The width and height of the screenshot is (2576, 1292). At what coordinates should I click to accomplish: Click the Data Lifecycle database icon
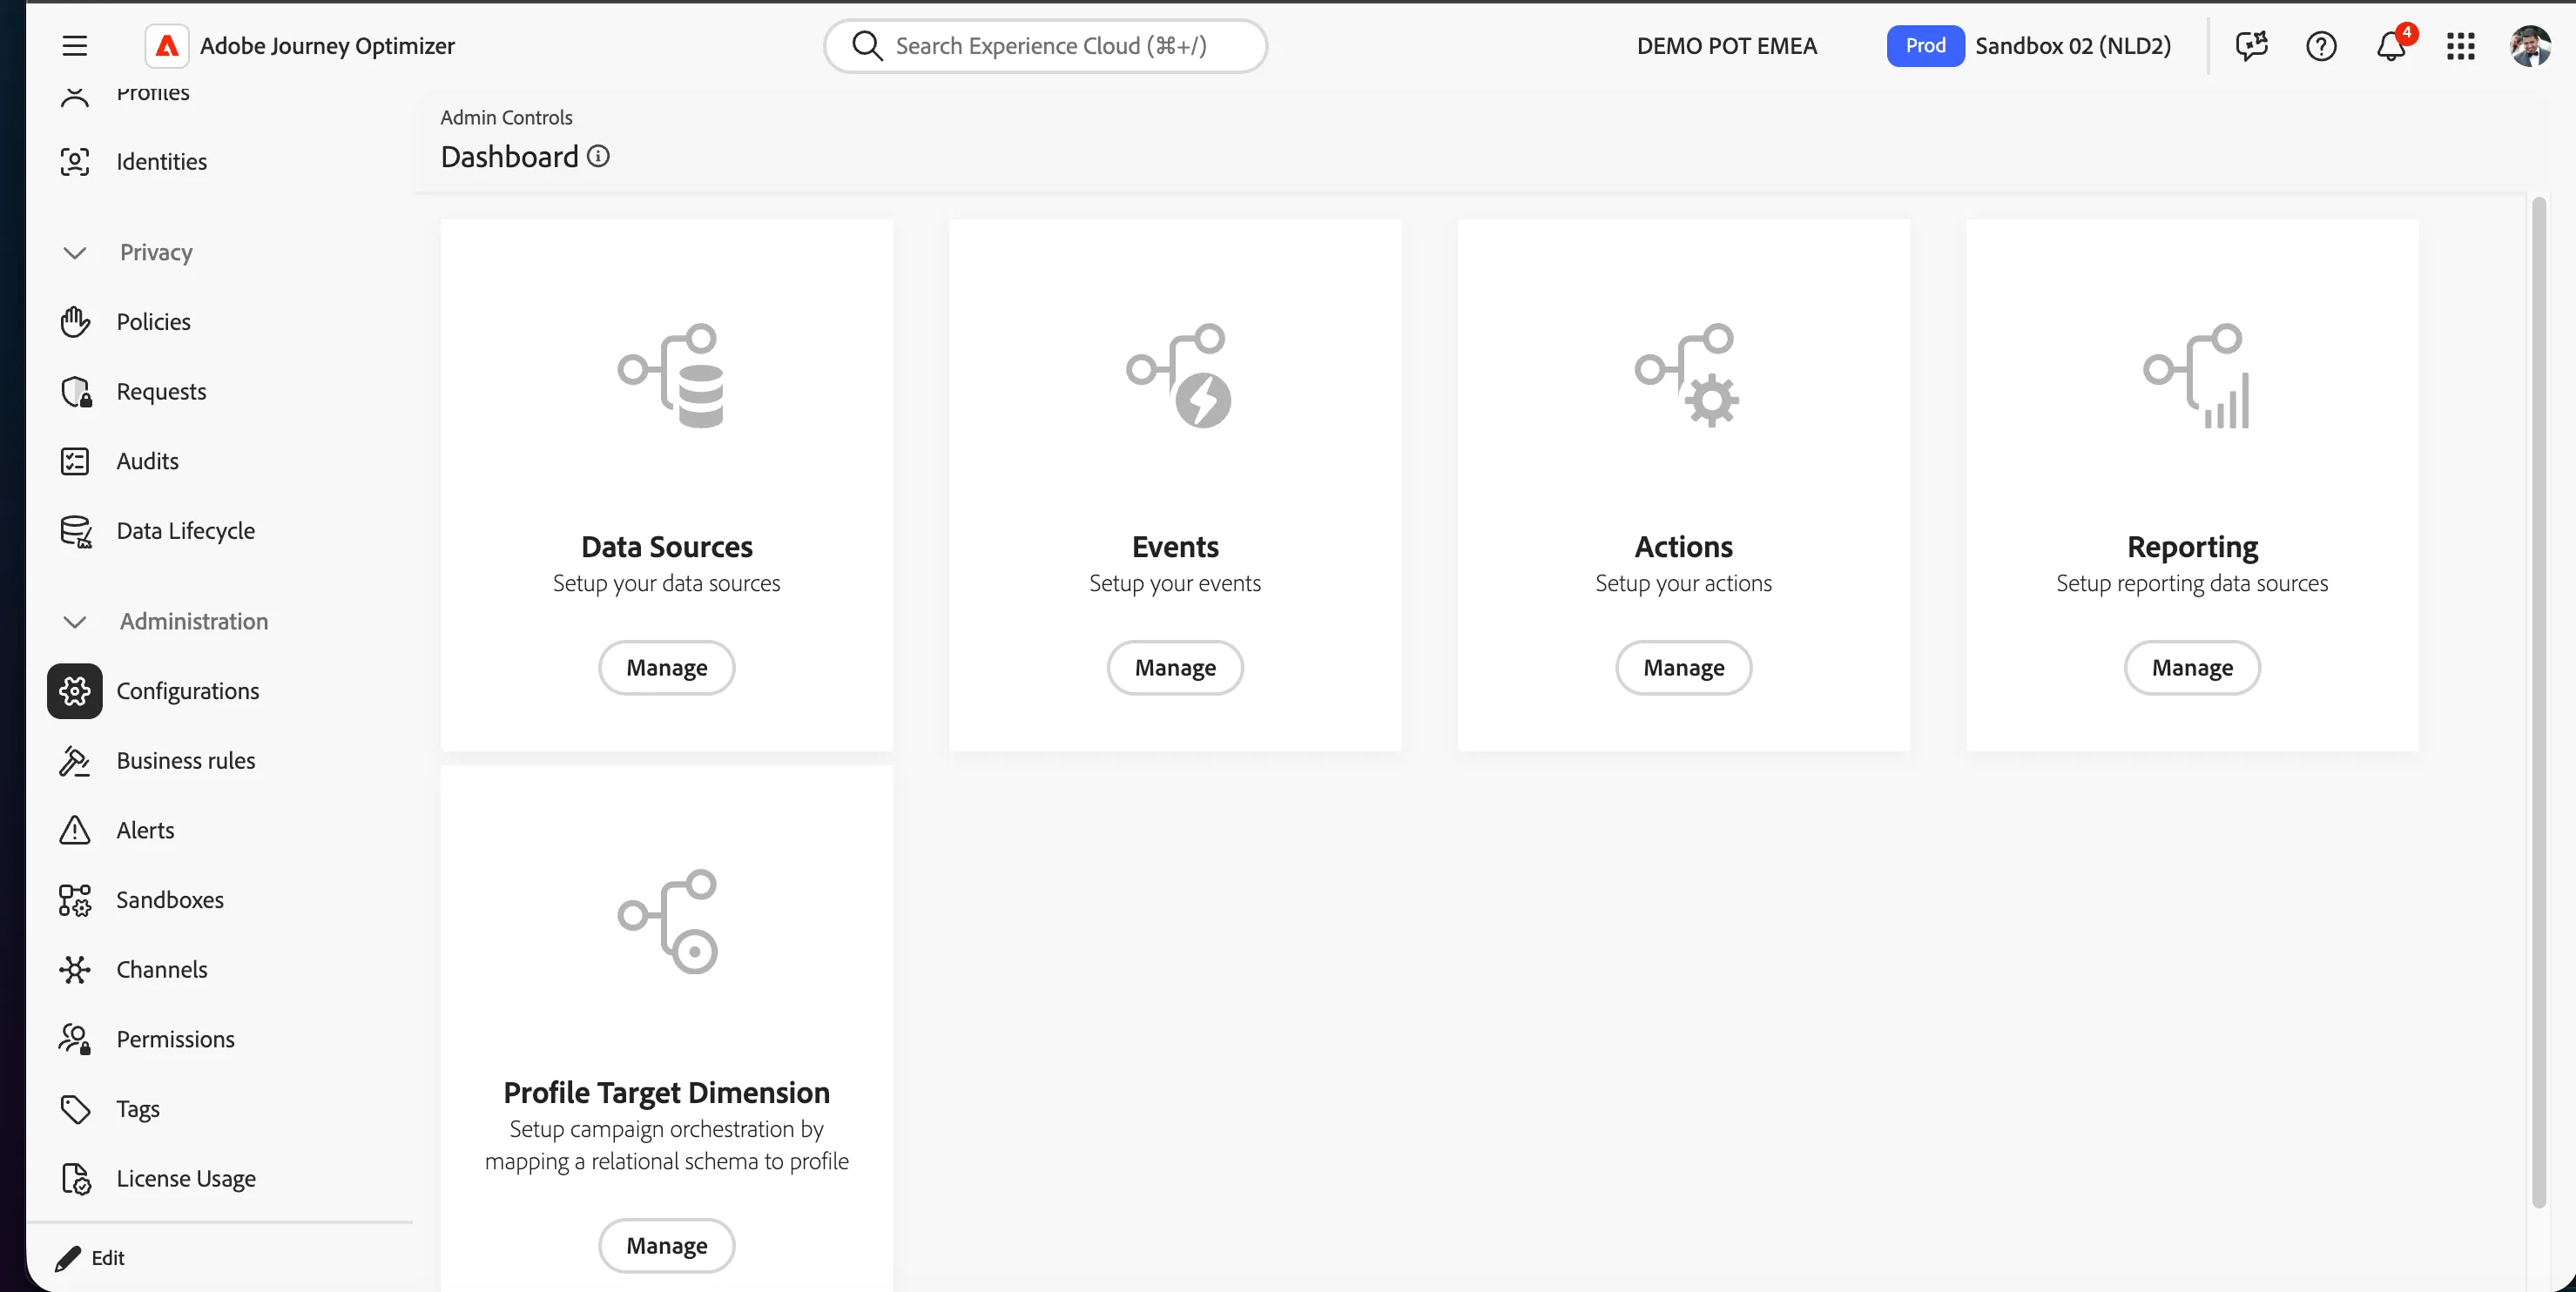(76, 531)
